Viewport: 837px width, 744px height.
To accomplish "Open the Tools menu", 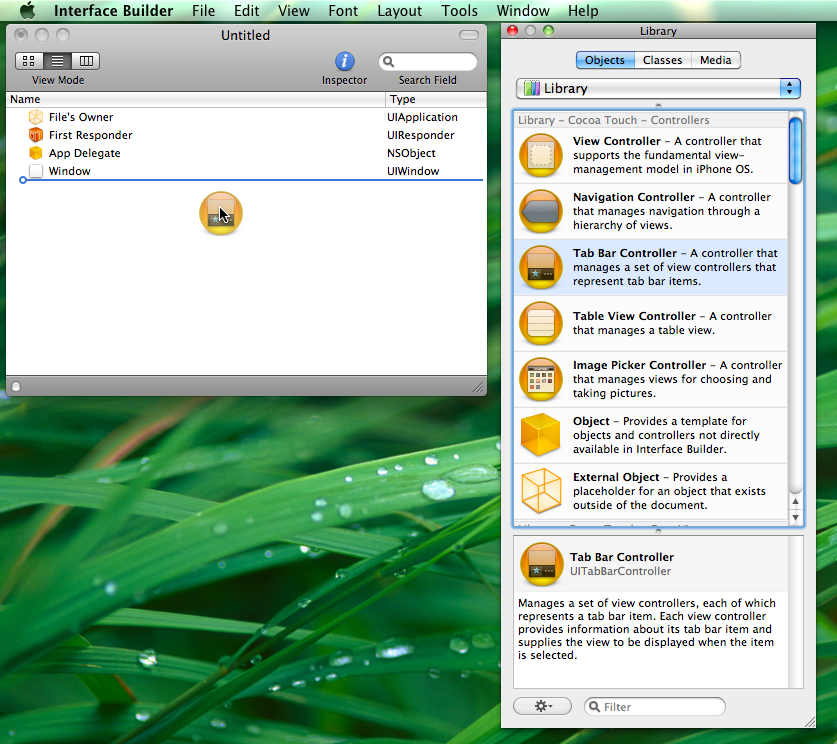I will pos(459,11).
